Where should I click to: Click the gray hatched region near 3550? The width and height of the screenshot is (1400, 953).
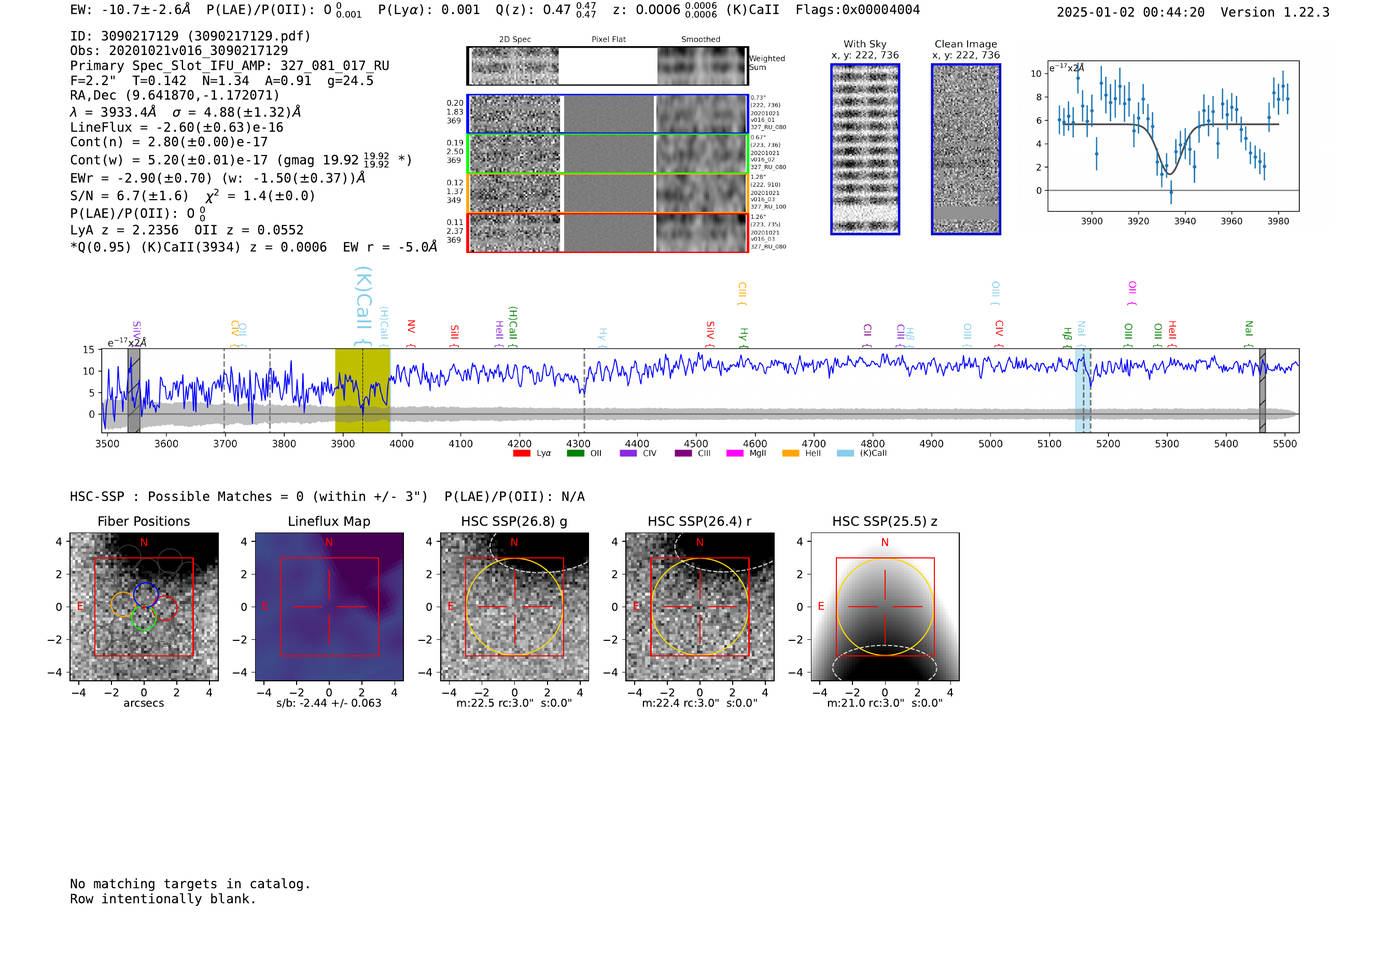click(x=134, y=391)
